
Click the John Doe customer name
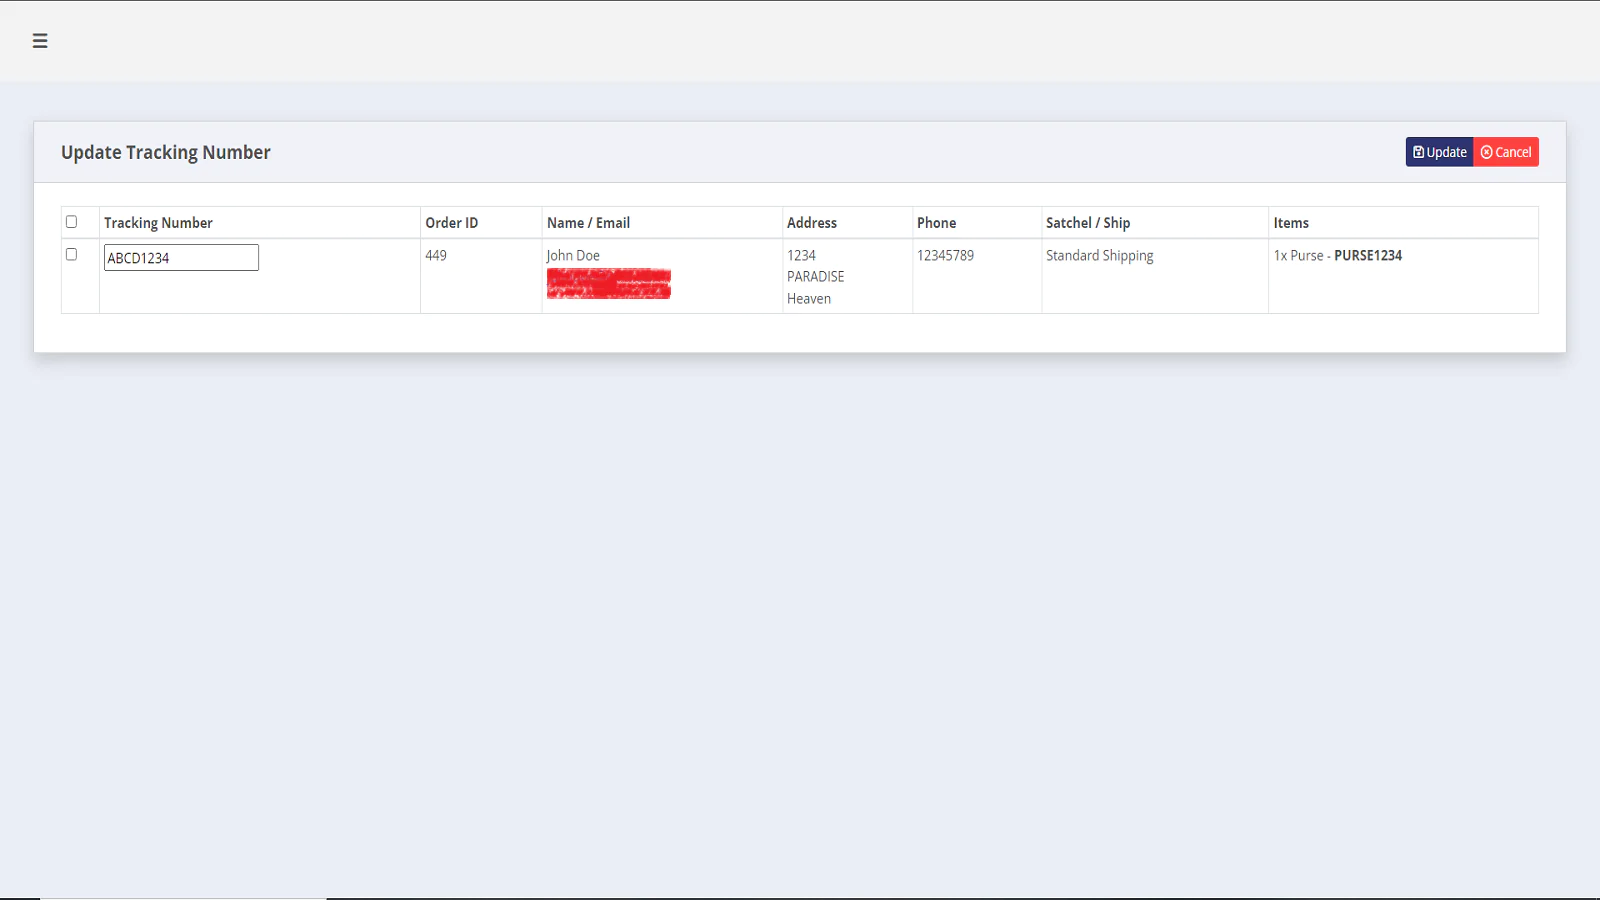[x=573, y=255]
